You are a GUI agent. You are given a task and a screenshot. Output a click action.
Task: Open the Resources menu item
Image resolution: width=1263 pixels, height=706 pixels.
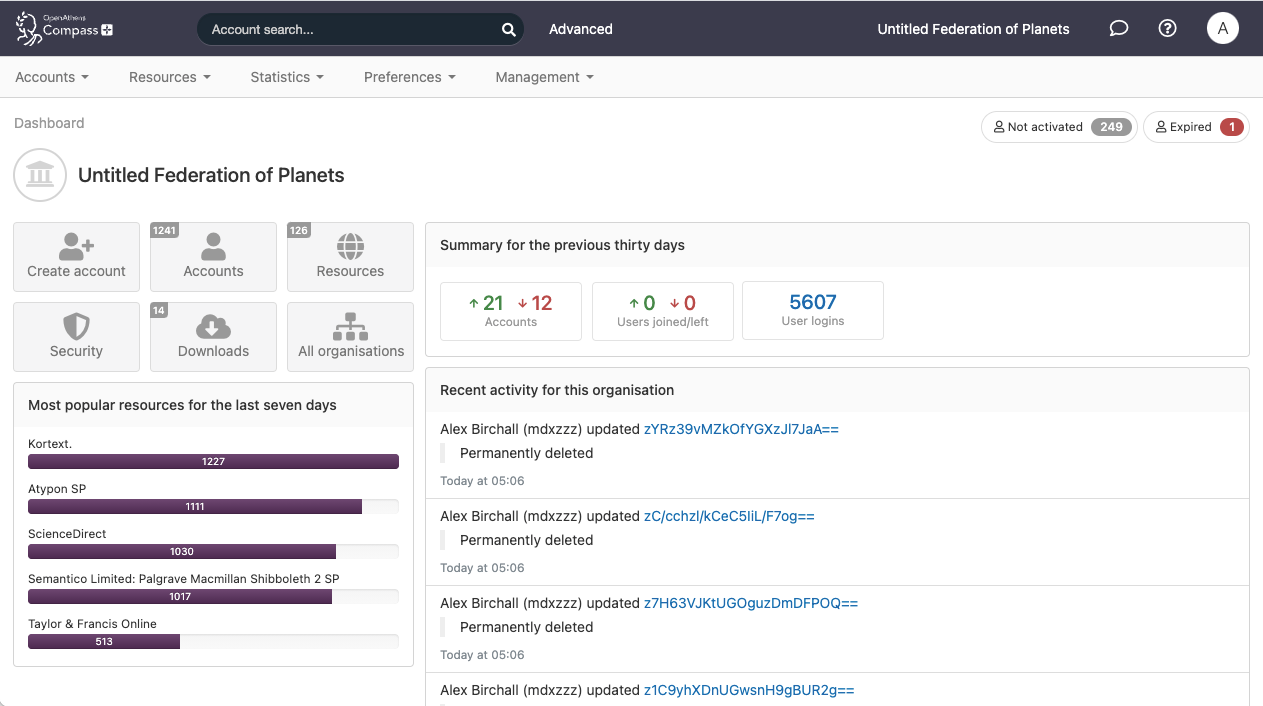point(169,77)
